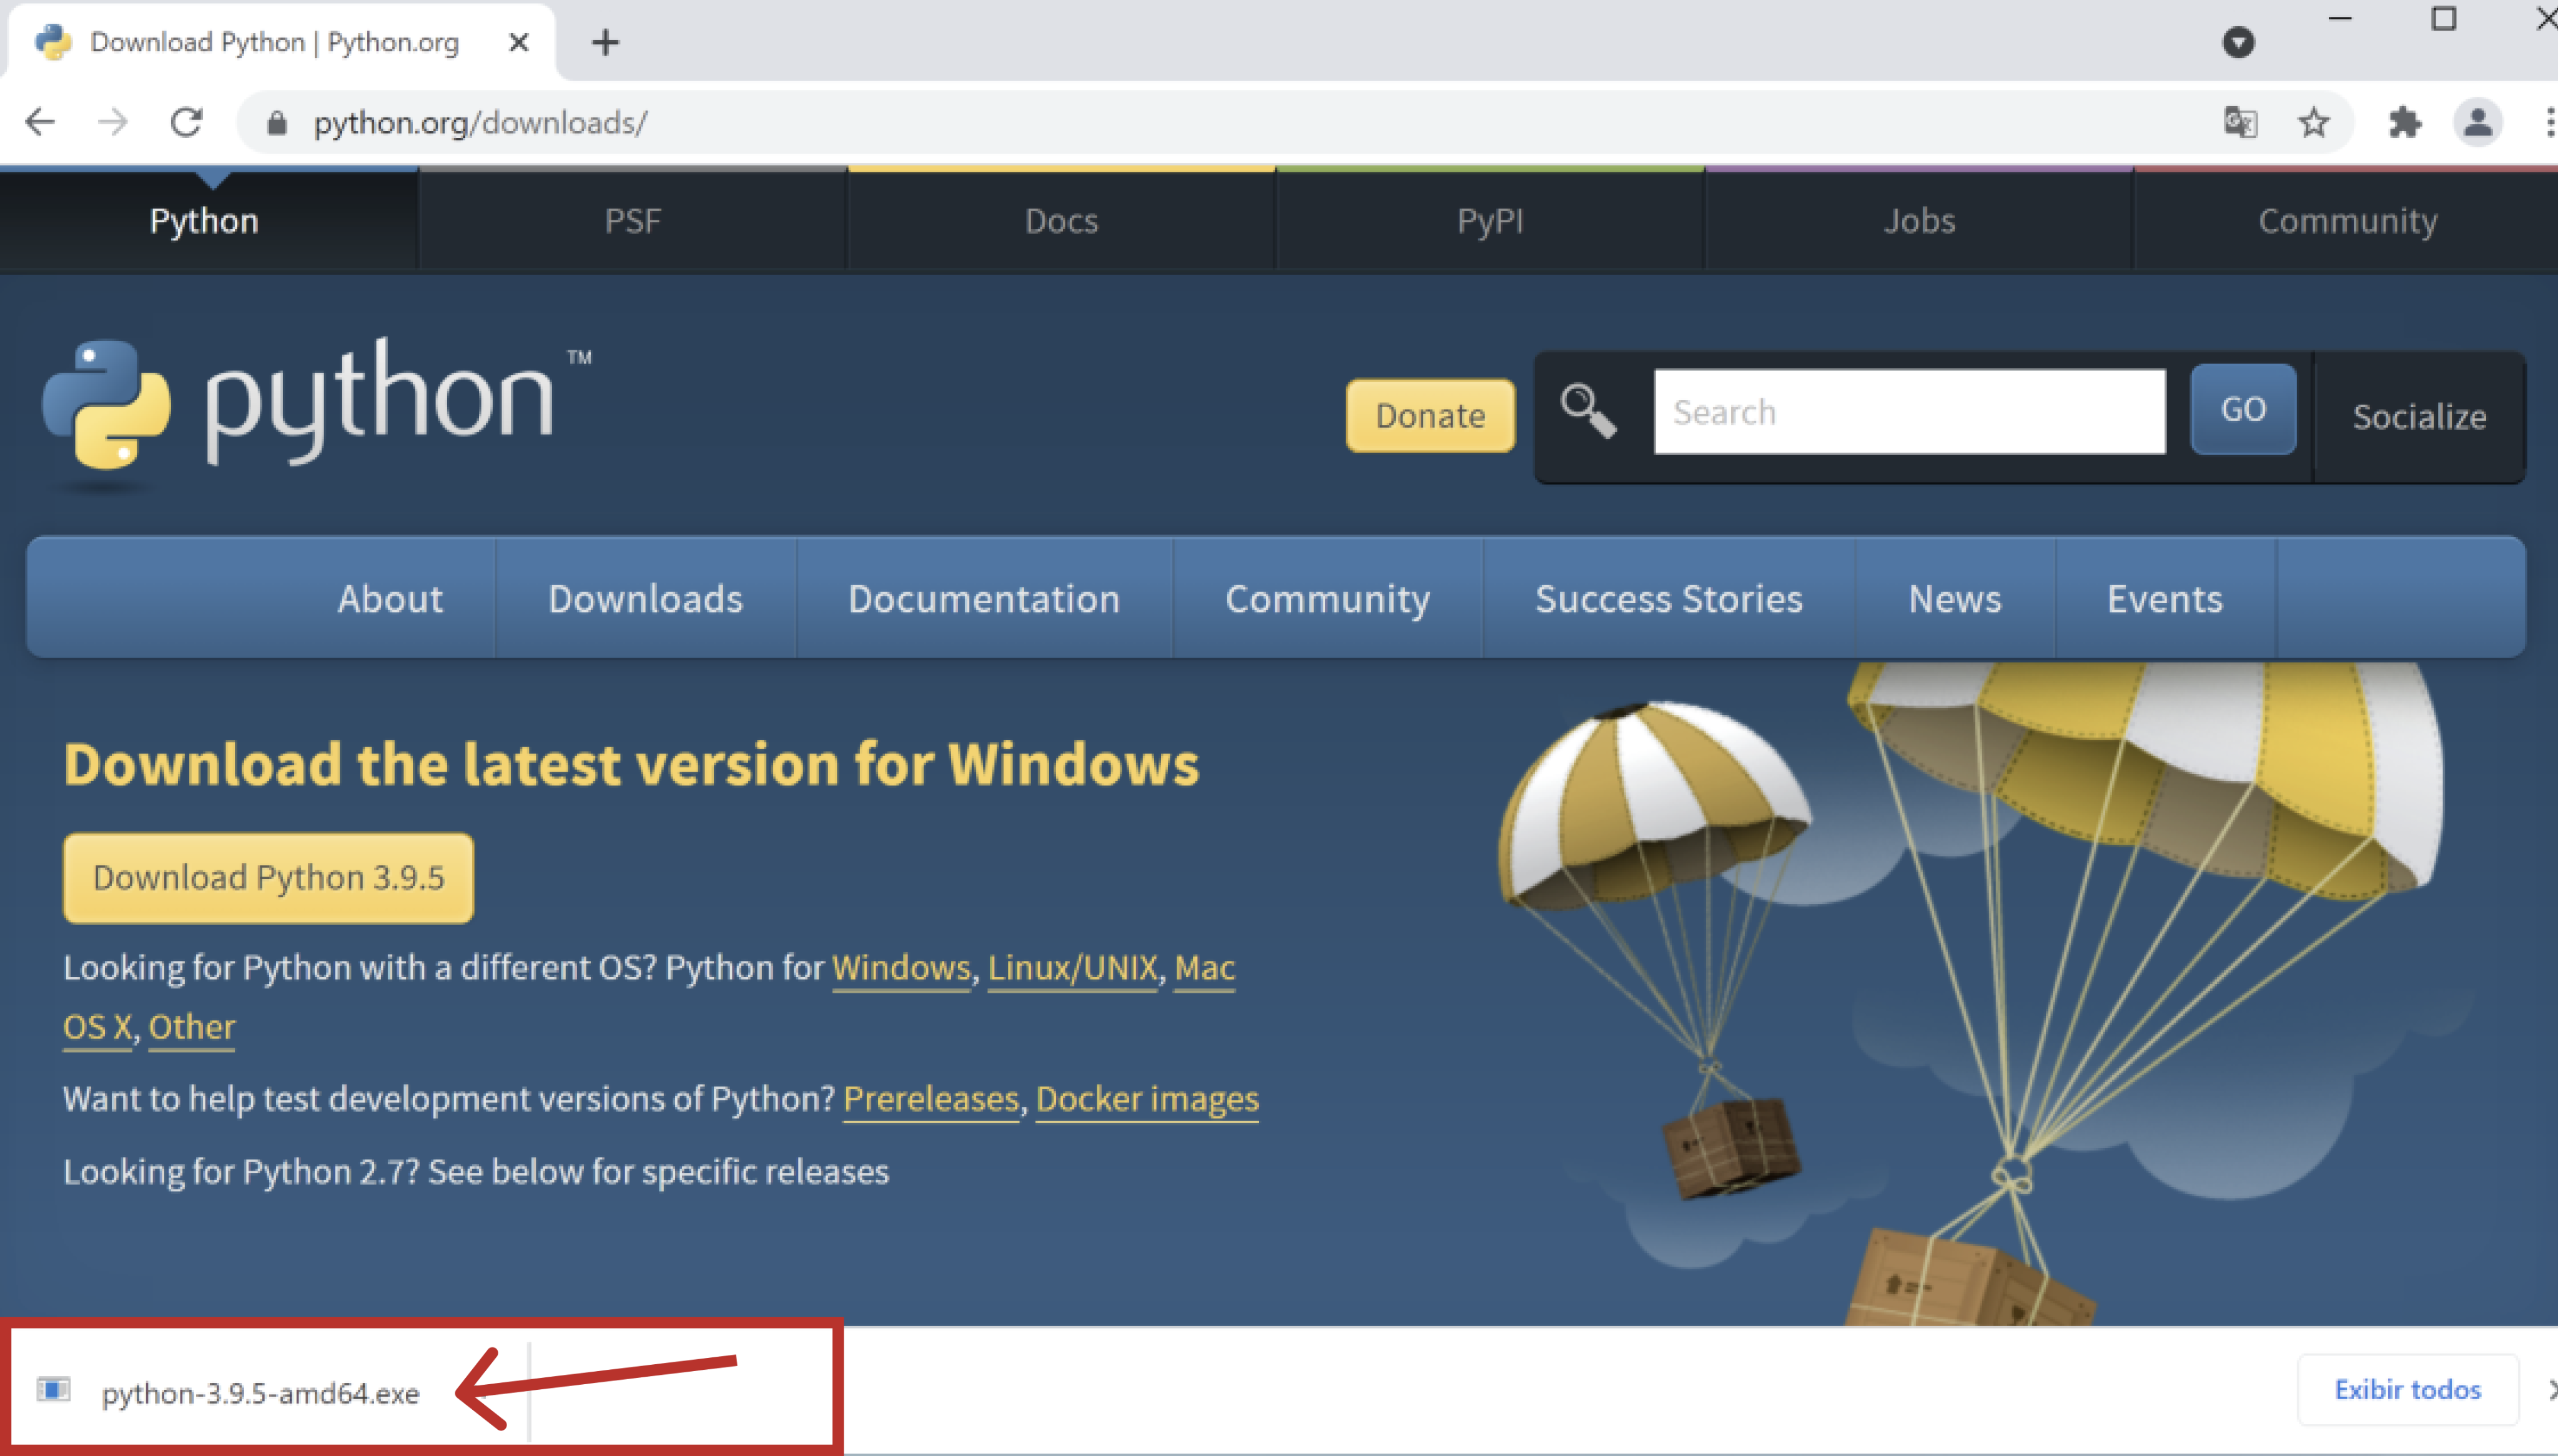Open the News menu
2558x1456 pixels.
pyautogui.click(x=1954, y=598)
